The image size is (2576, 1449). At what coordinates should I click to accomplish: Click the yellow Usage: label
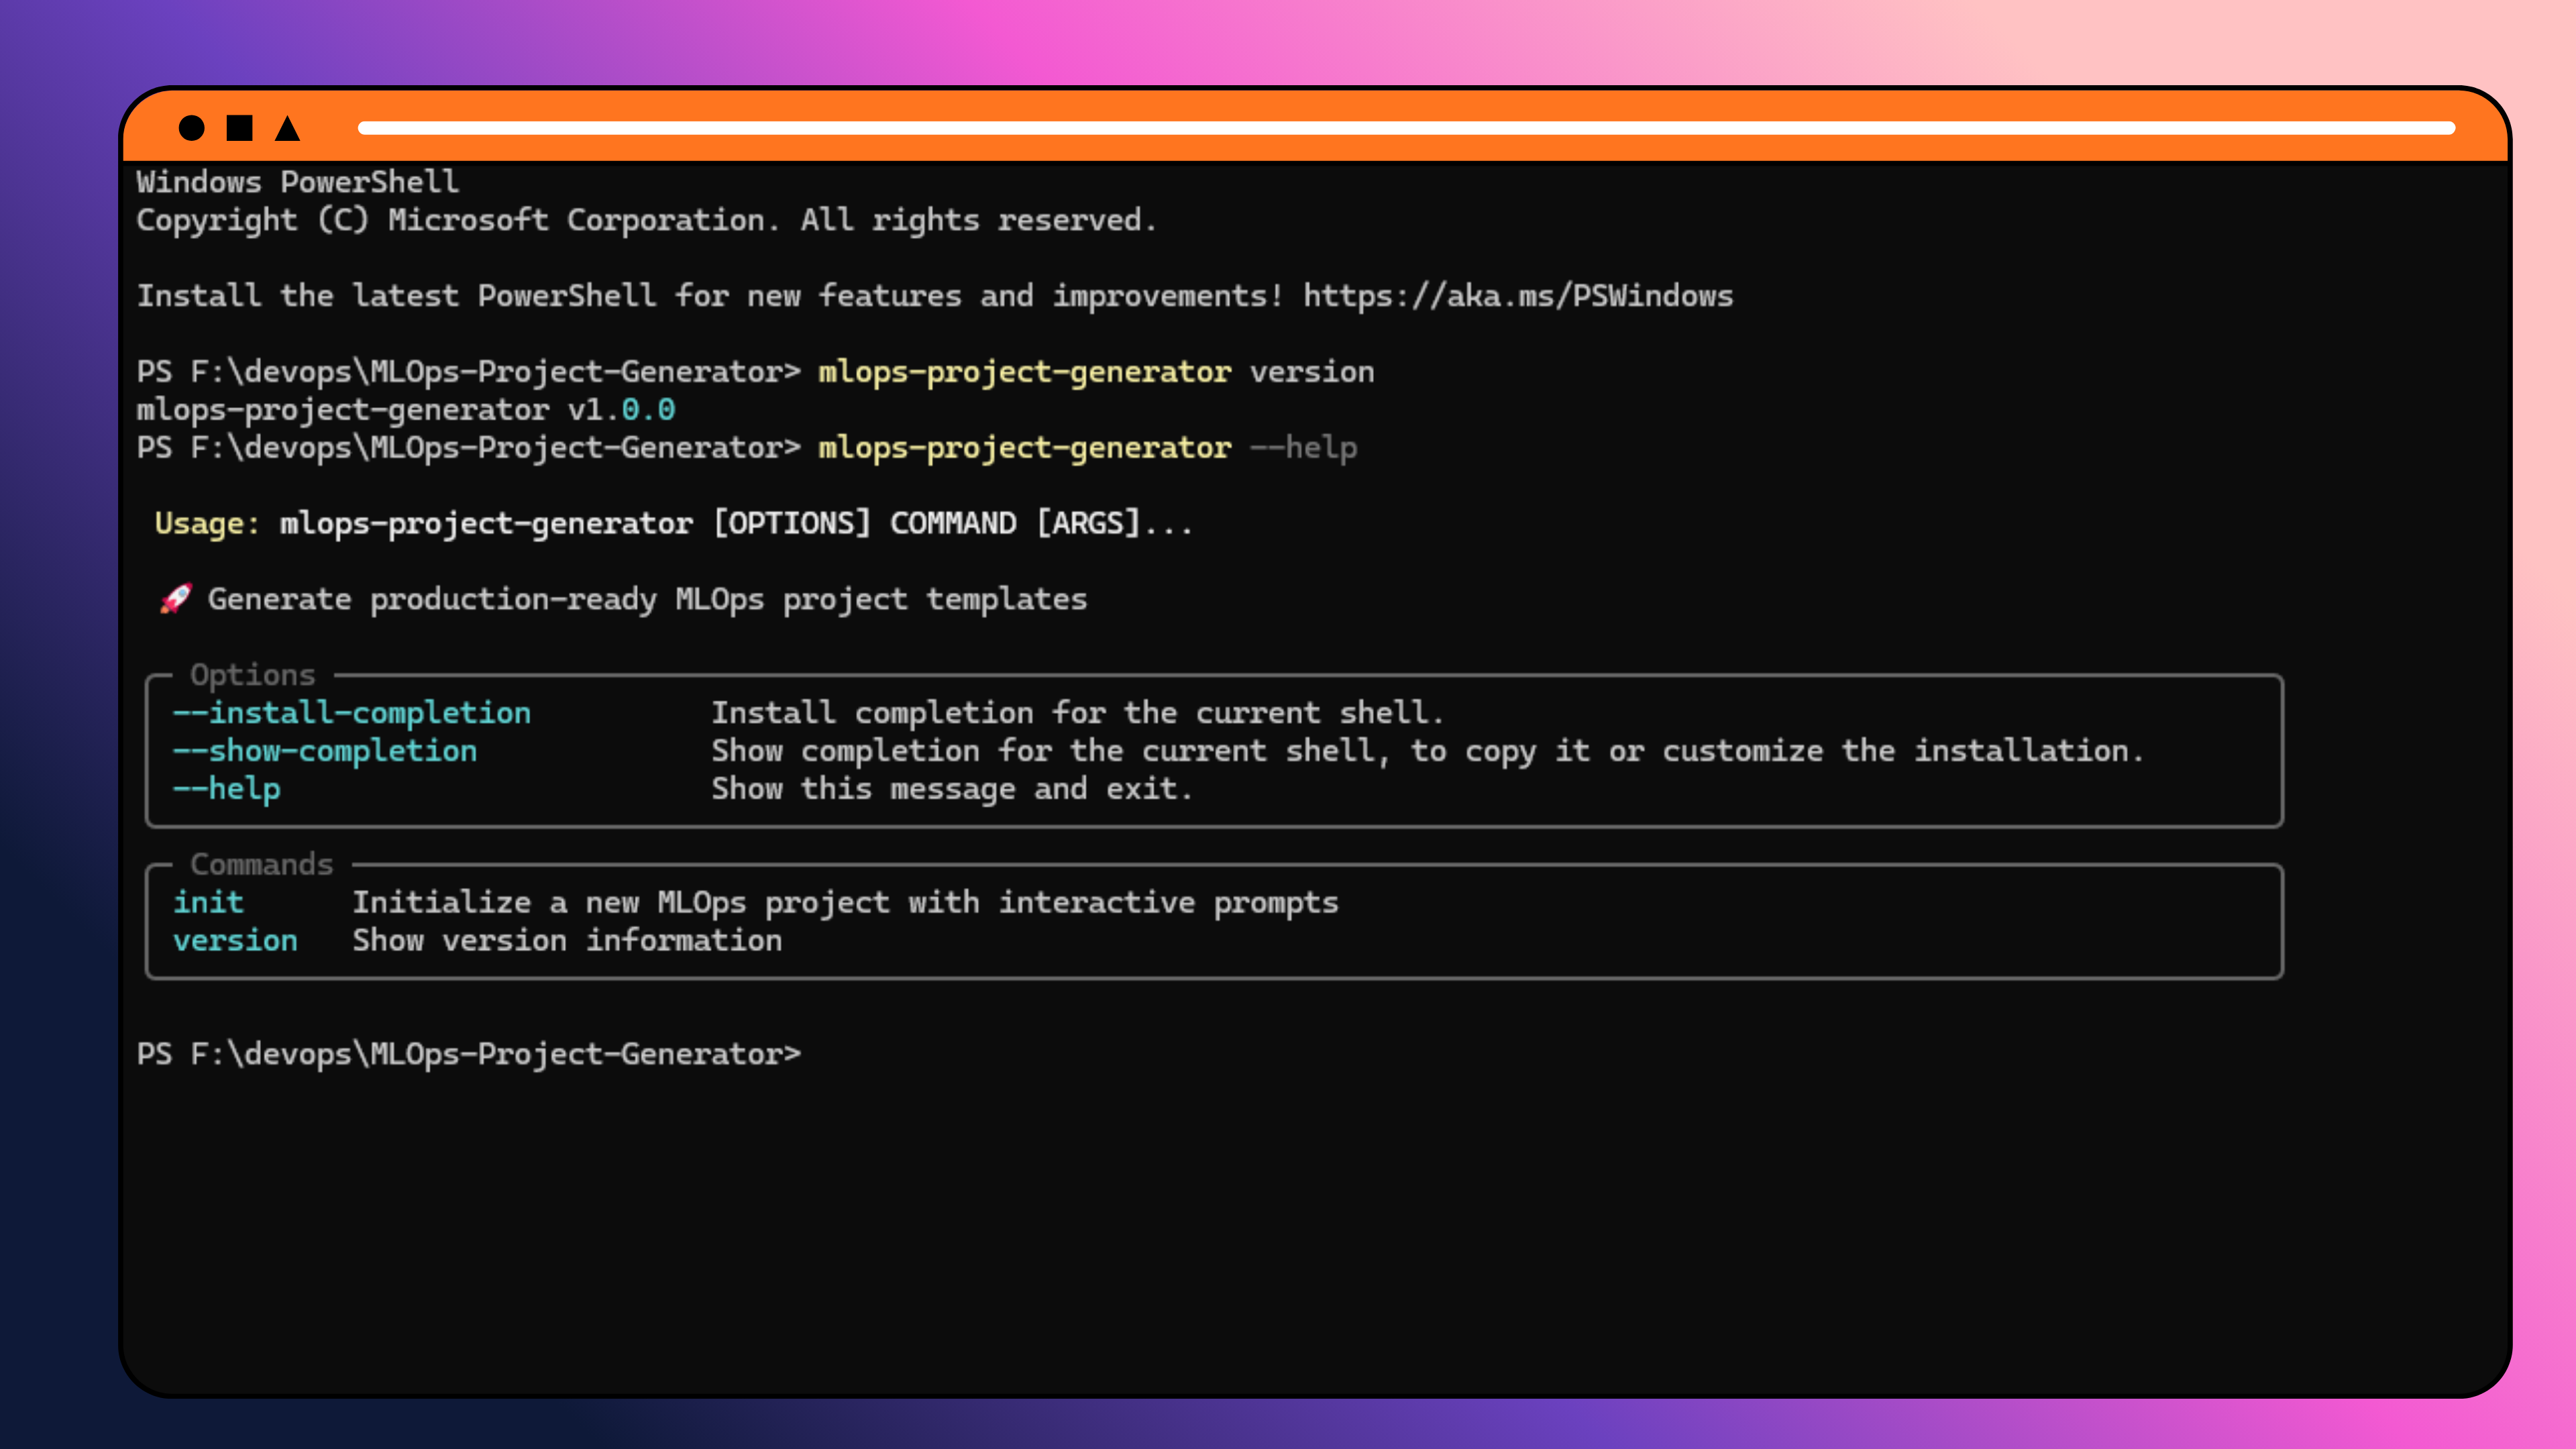click(x=207, y=523)
